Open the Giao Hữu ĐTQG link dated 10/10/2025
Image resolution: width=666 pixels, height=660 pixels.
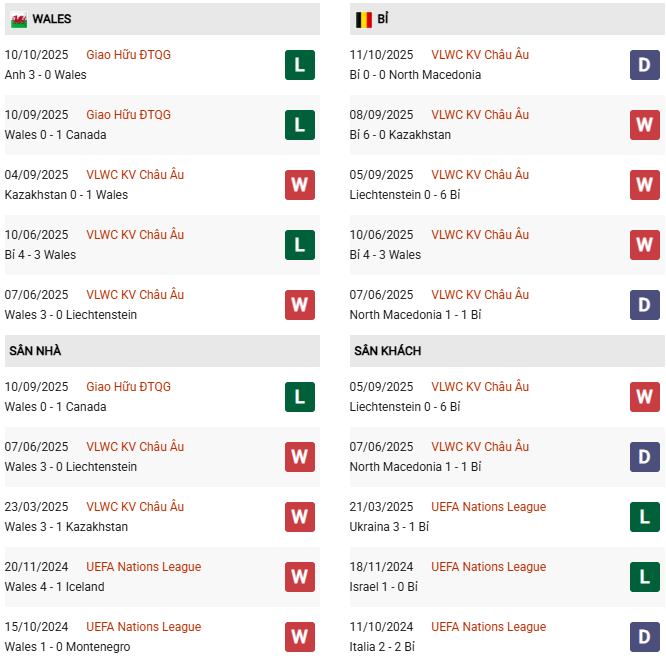click(128, 55)
